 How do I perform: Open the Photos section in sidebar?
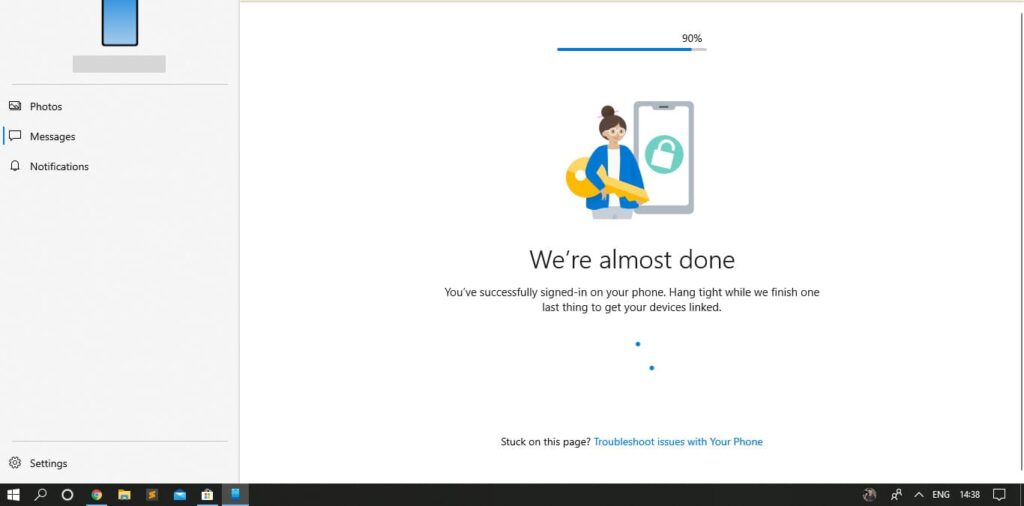pyautogui.click(x=45, y=107)
